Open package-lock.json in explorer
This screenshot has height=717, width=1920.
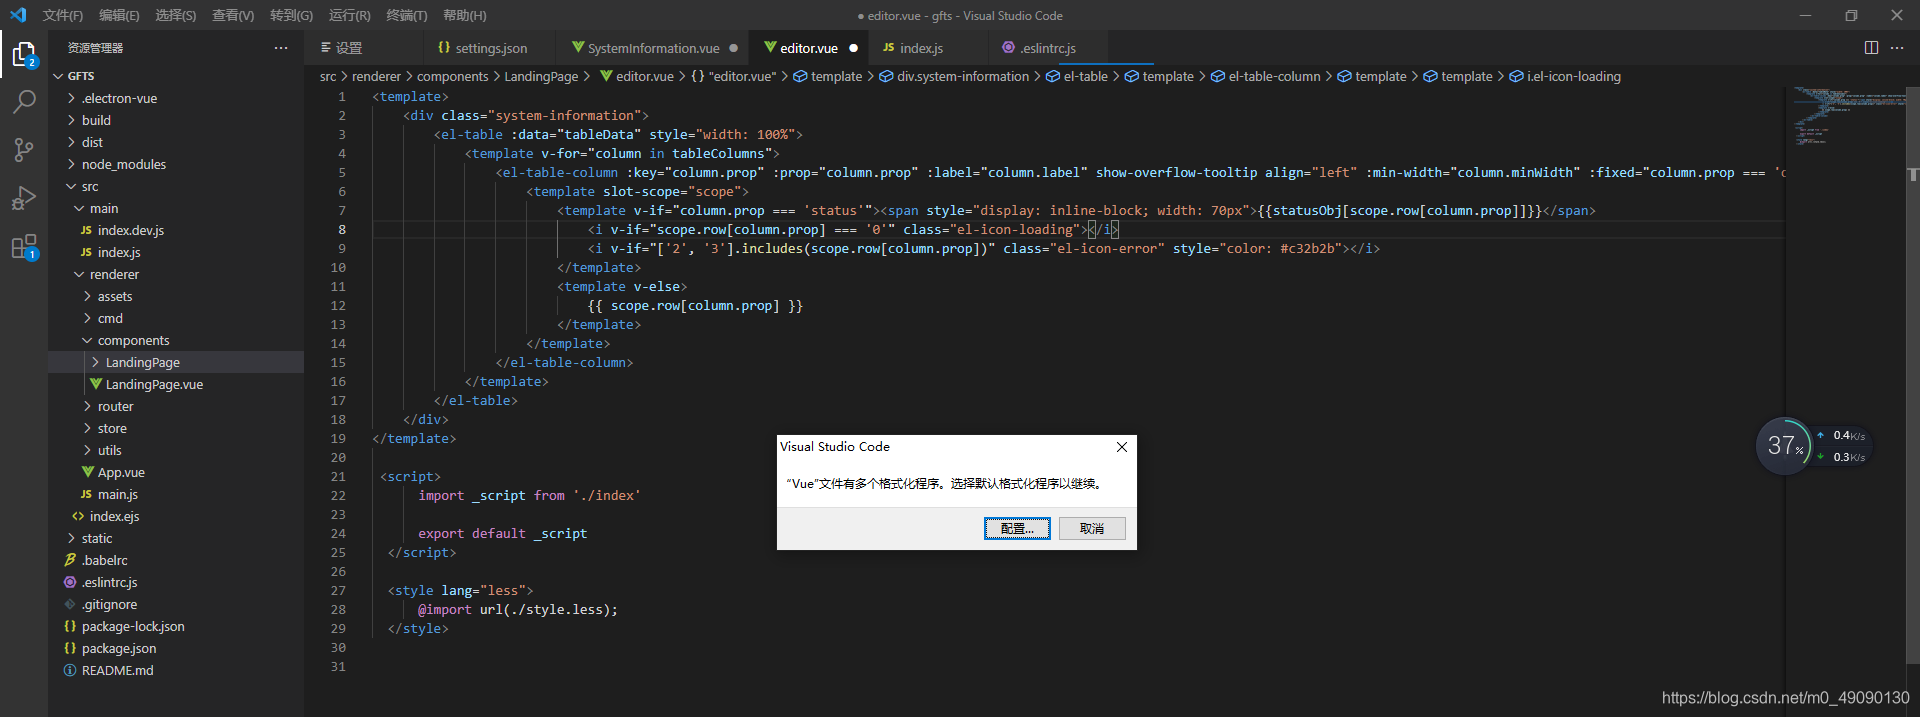pyautogui.click(x=176, y=626)
